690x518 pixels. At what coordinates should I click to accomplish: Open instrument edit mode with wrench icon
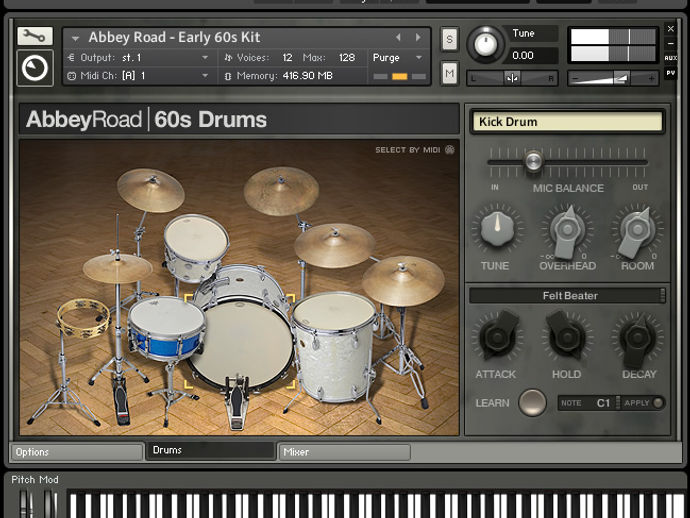35,36
